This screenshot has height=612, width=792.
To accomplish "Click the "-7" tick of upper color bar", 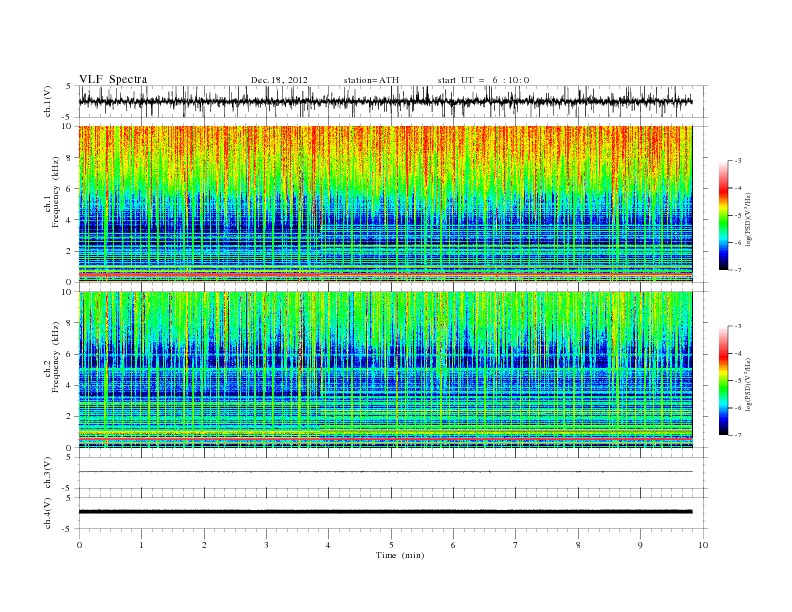I will [738, 270].
